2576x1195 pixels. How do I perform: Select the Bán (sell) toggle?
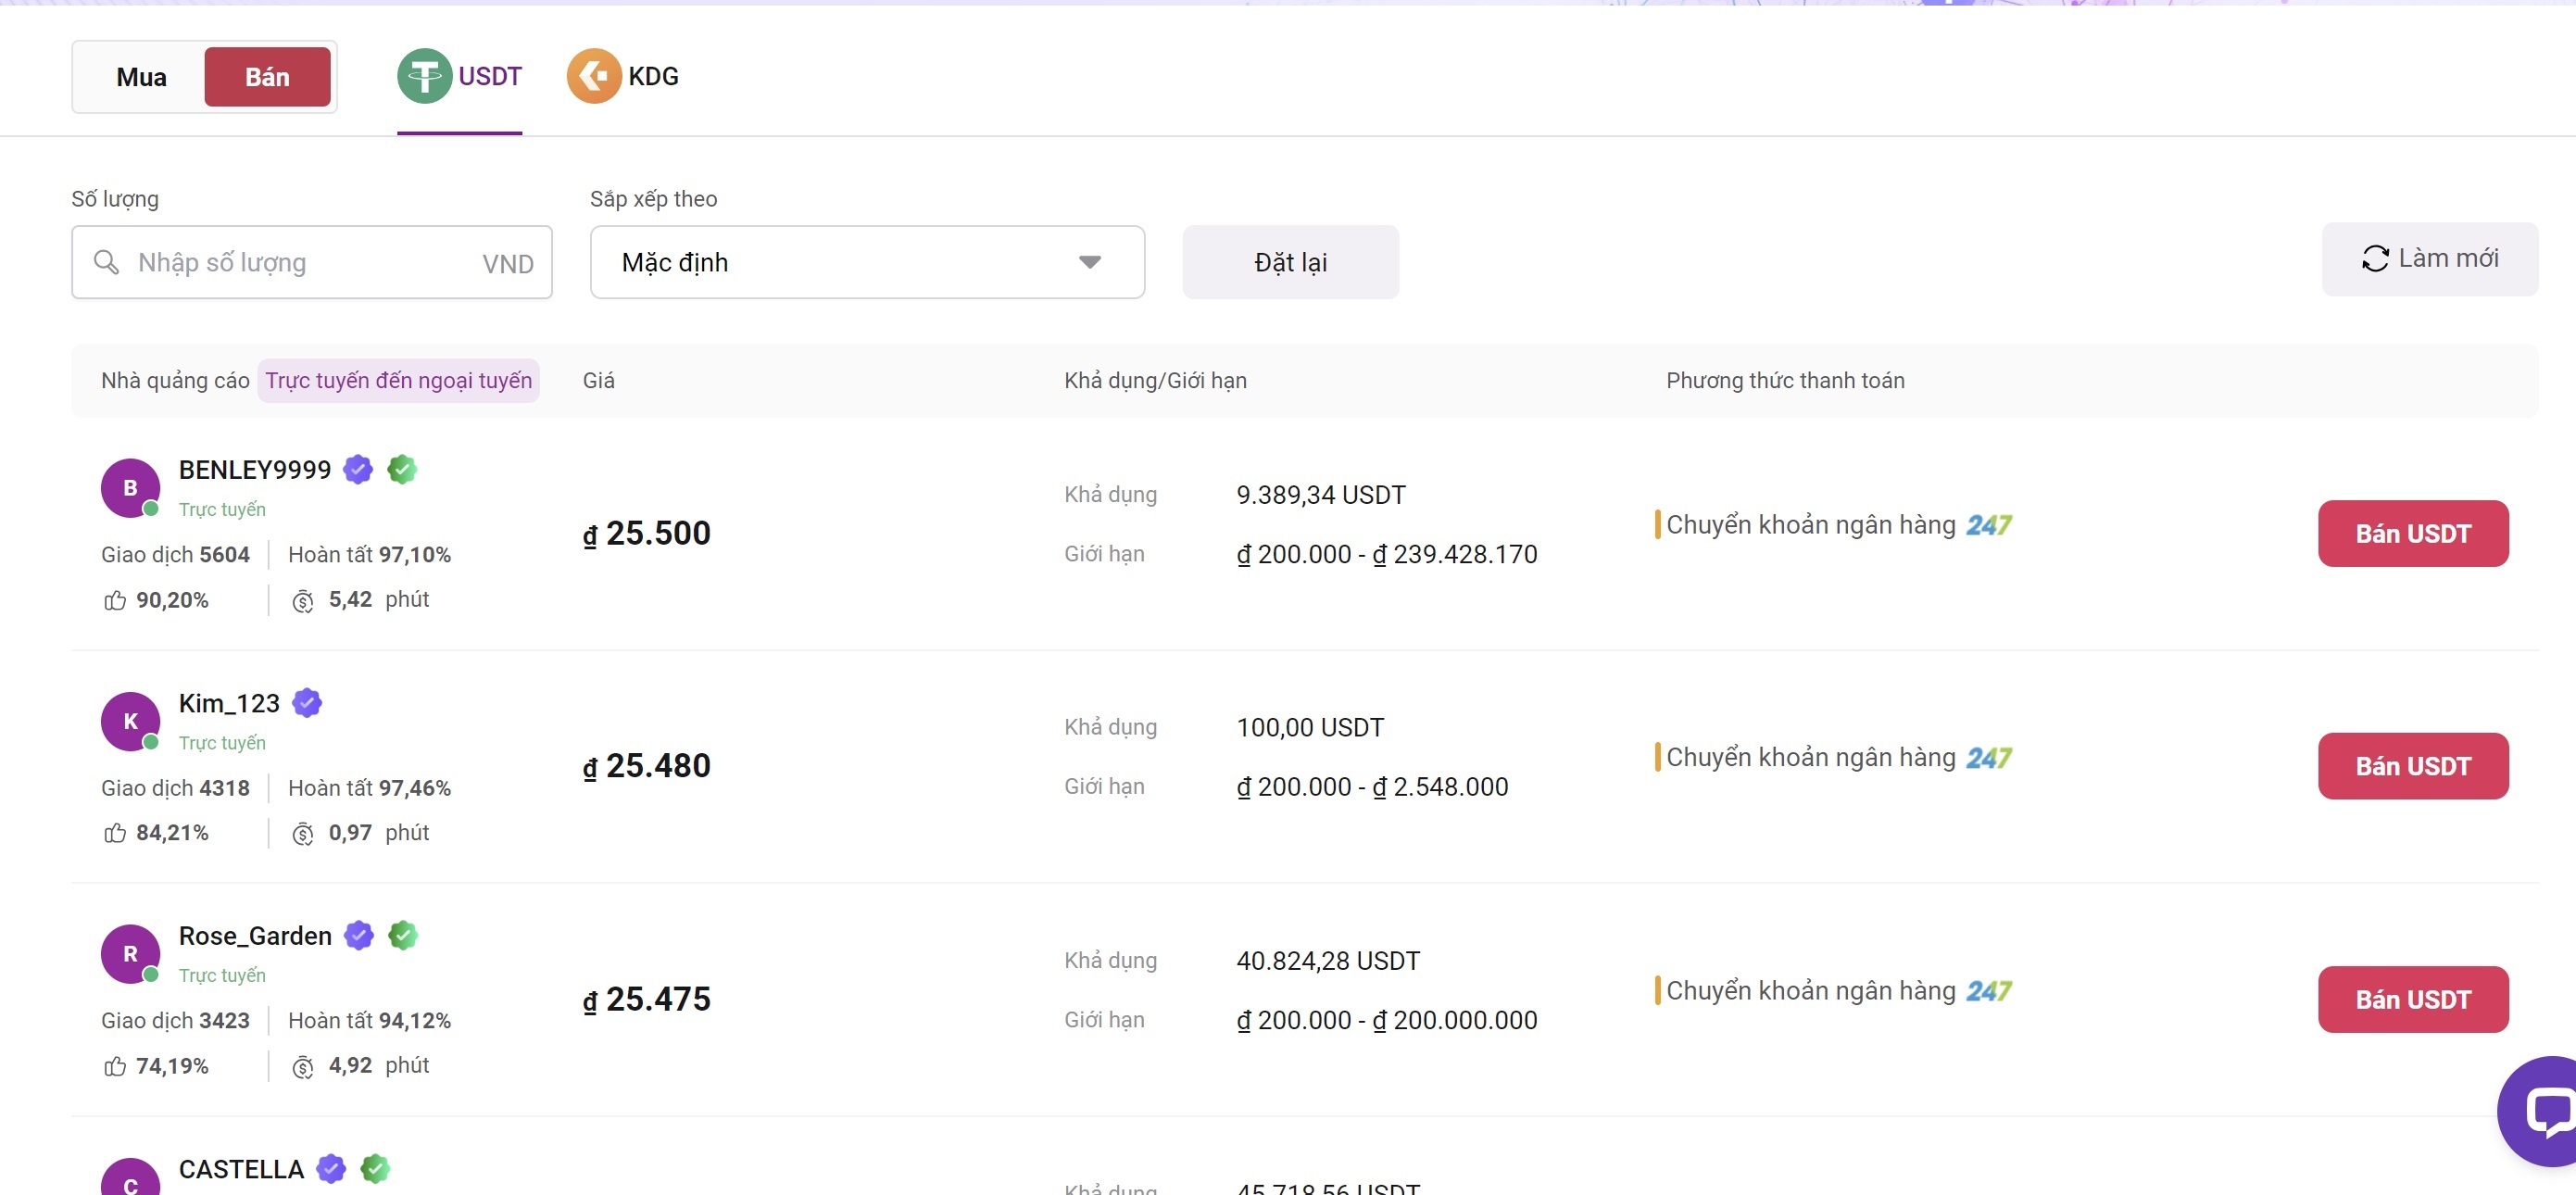tap(267, 77)
